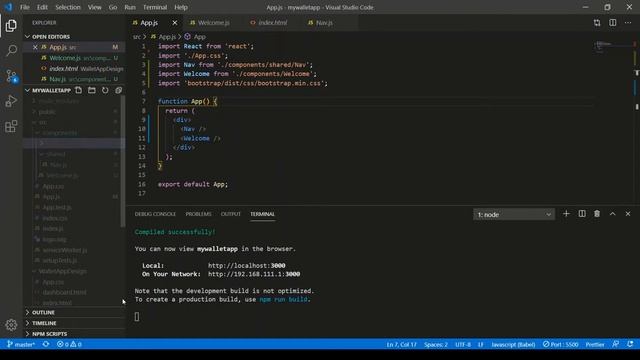Screen dimensions: 640x360
Task: Open the Run and Debug view
Action: pos(11,101)
